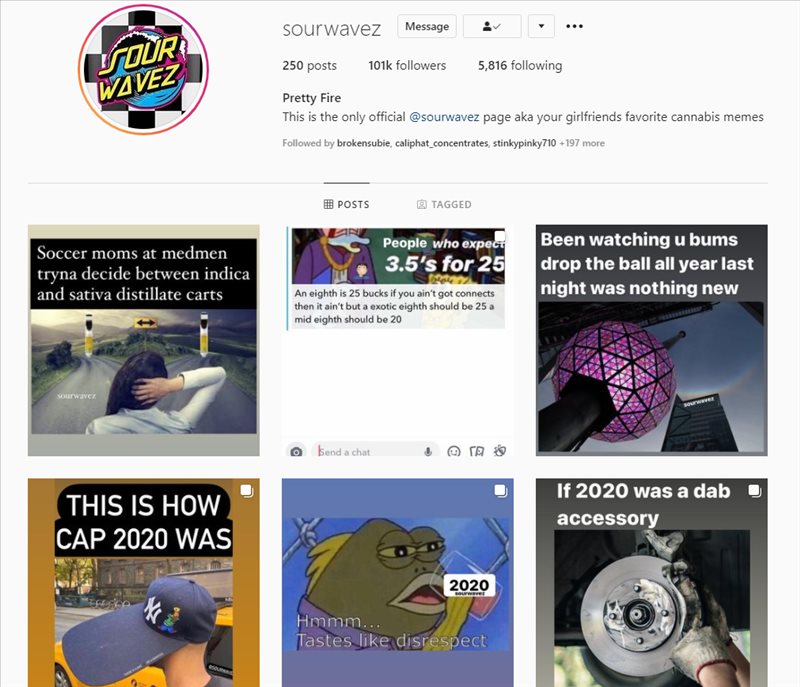The height and width of the screenshot is (687, 800).
Task: Select the POSTS tab
Action: (x=346, y=205)
